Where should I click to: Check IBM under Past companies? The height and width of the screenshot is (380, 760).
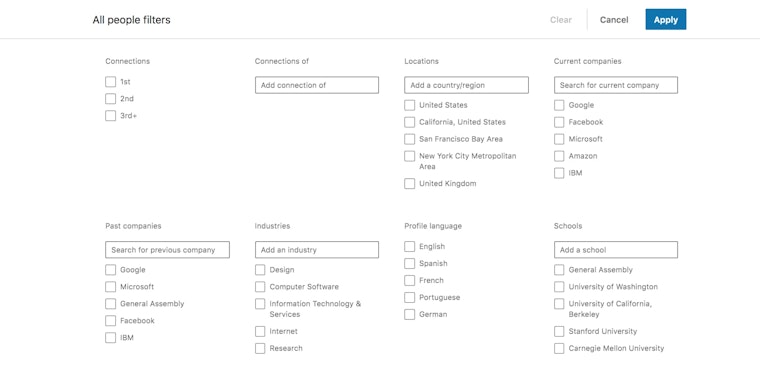pos(111,338)
